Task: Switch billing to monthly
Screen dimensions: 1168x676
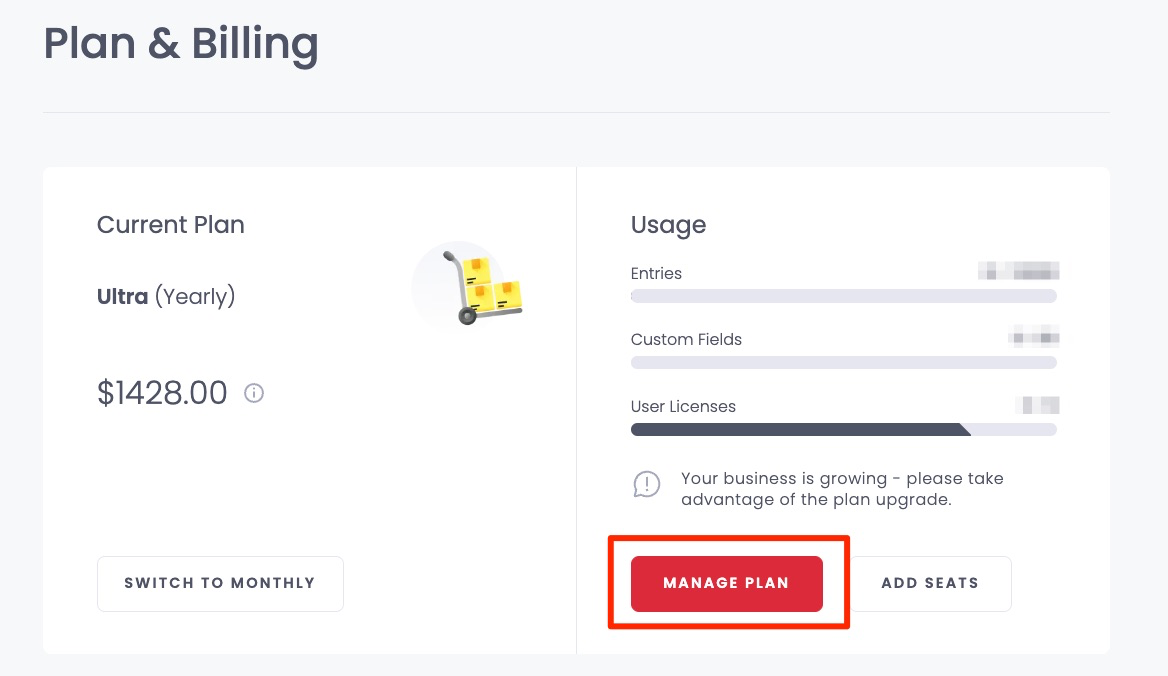Action: coord(220,584)
